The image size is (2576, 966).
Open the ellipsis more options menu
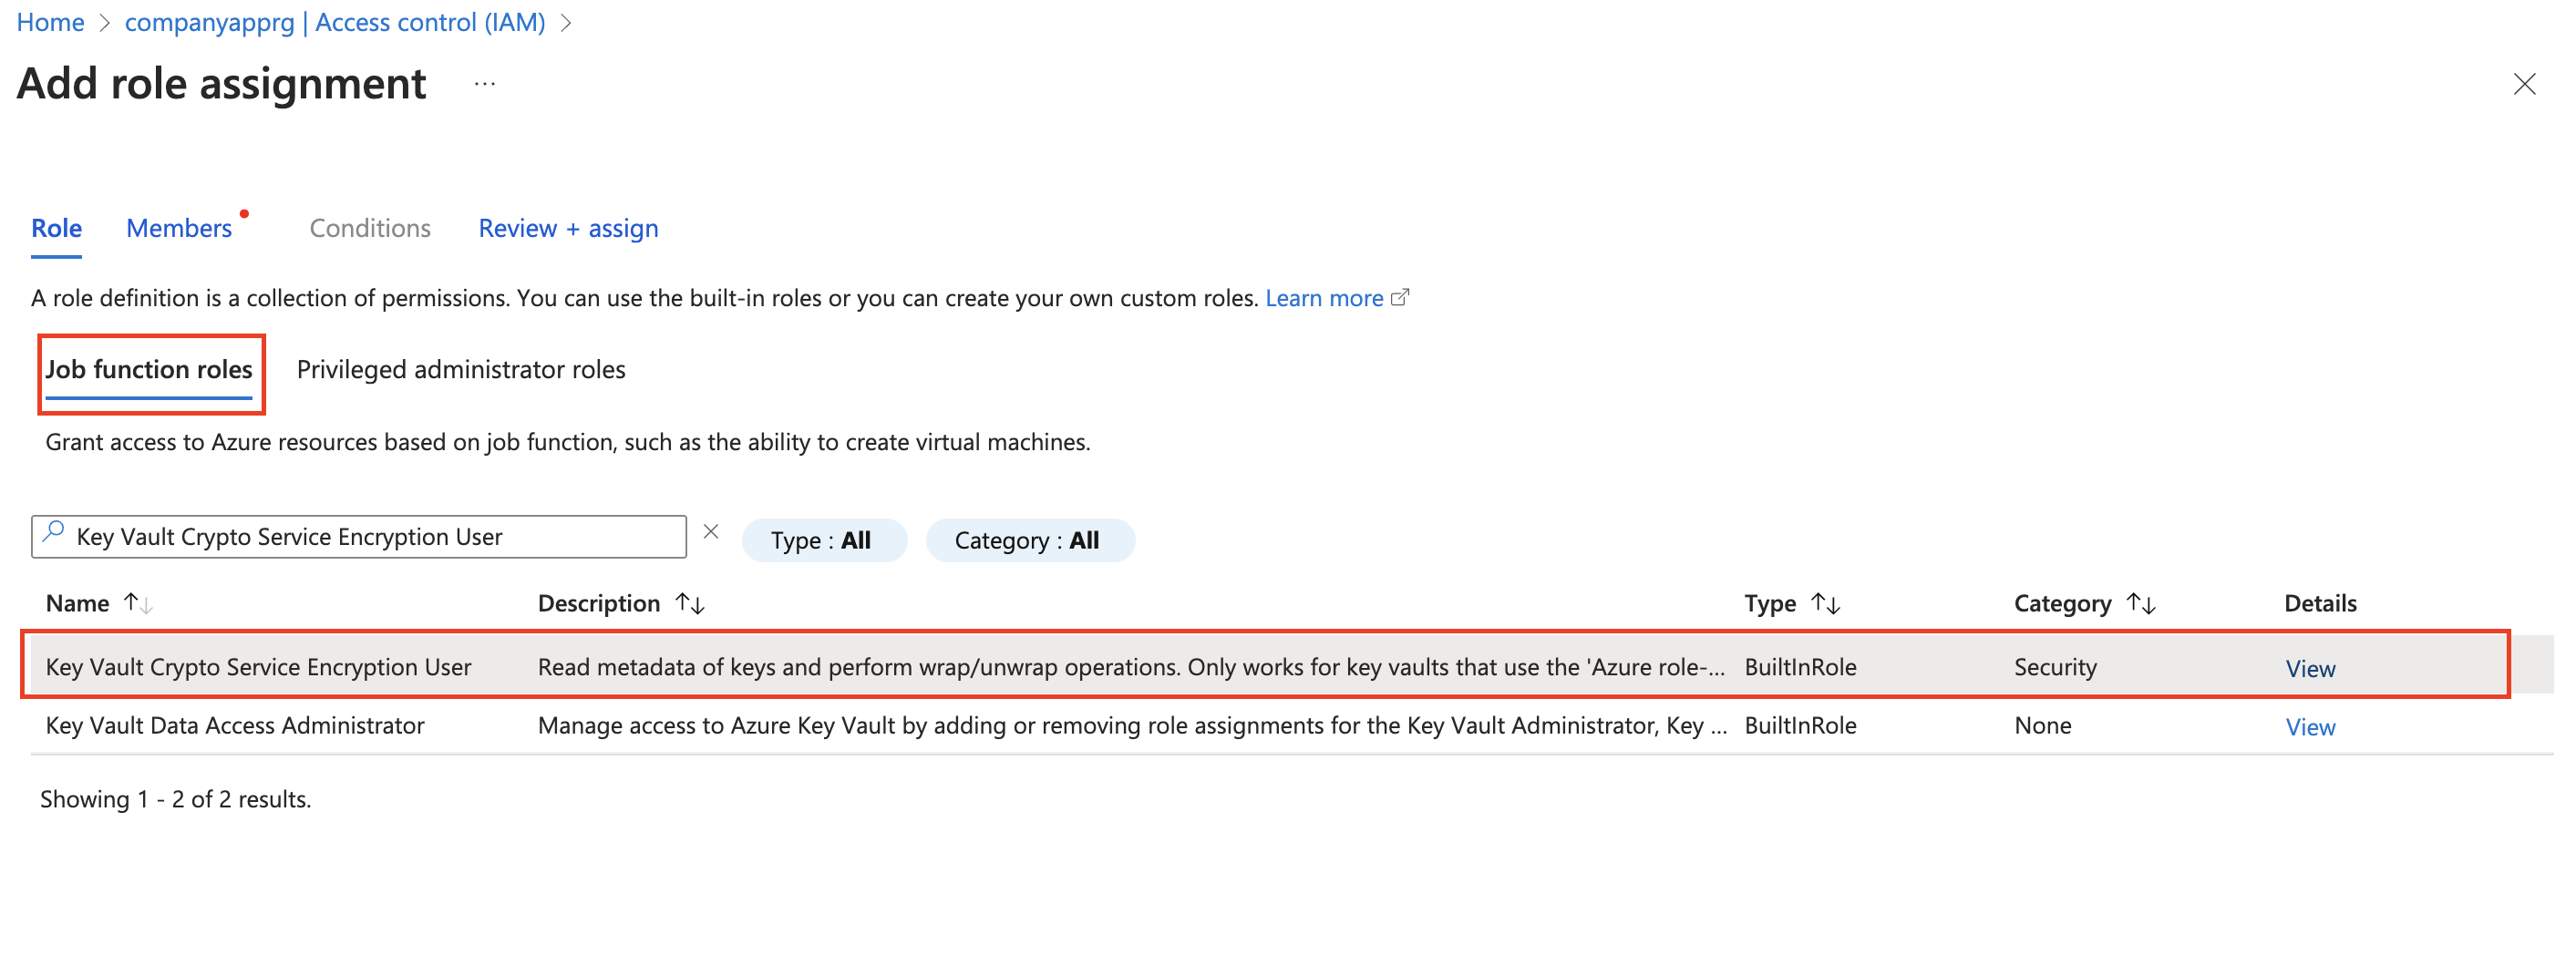[x=485, y=84]
